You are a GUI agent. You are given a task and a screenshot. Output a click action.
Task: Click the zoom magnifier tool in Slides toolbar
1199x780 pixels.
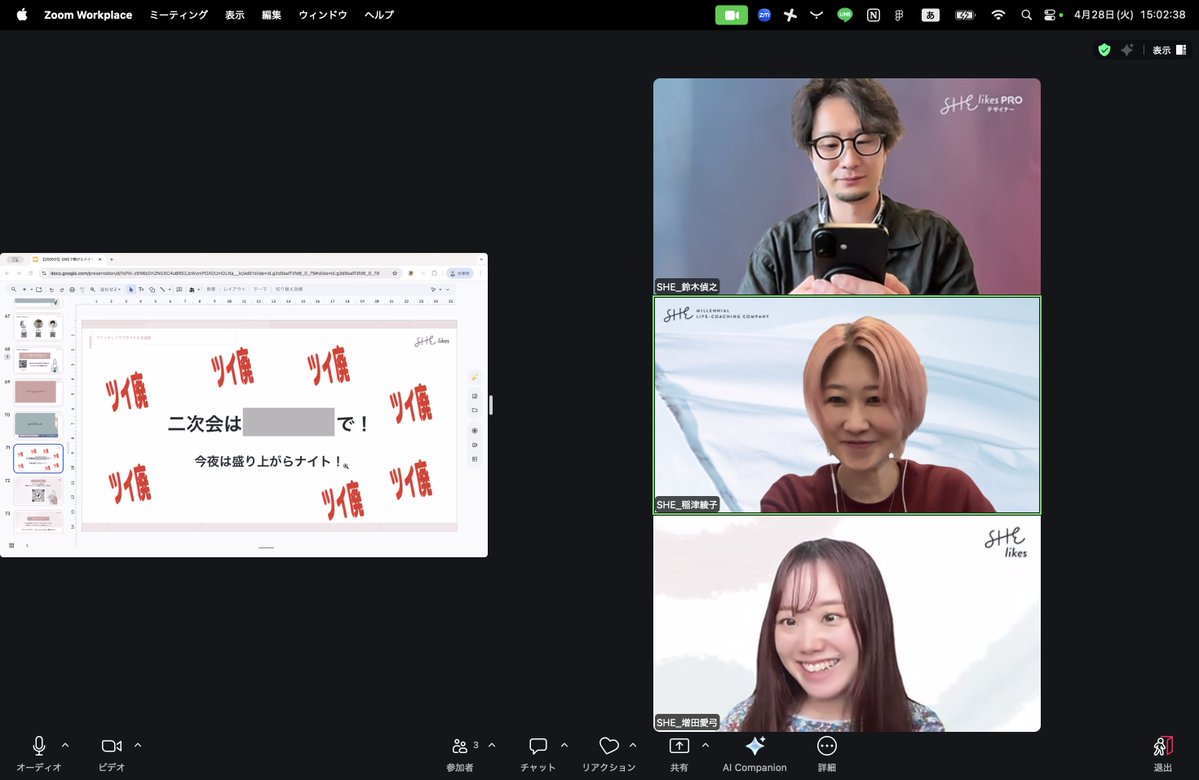[x=93, y=289]
